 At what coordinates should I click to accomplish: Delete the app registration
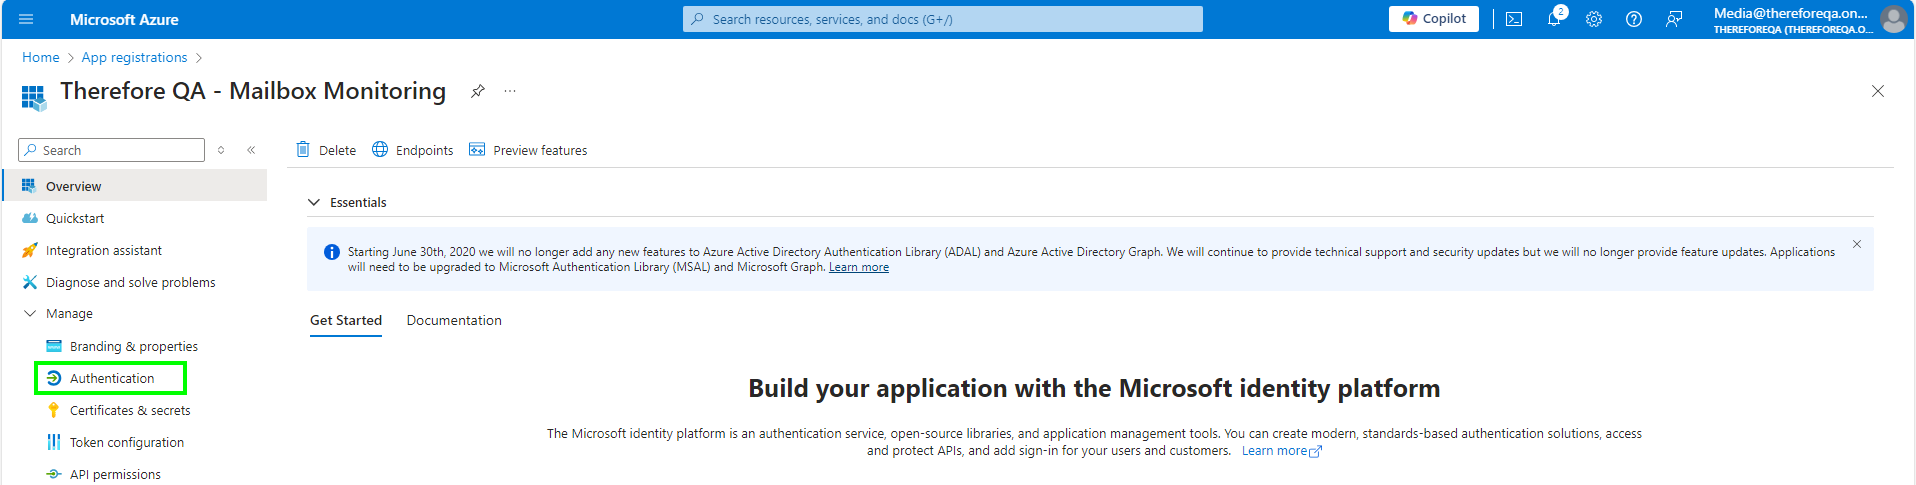tap(326, 150)
